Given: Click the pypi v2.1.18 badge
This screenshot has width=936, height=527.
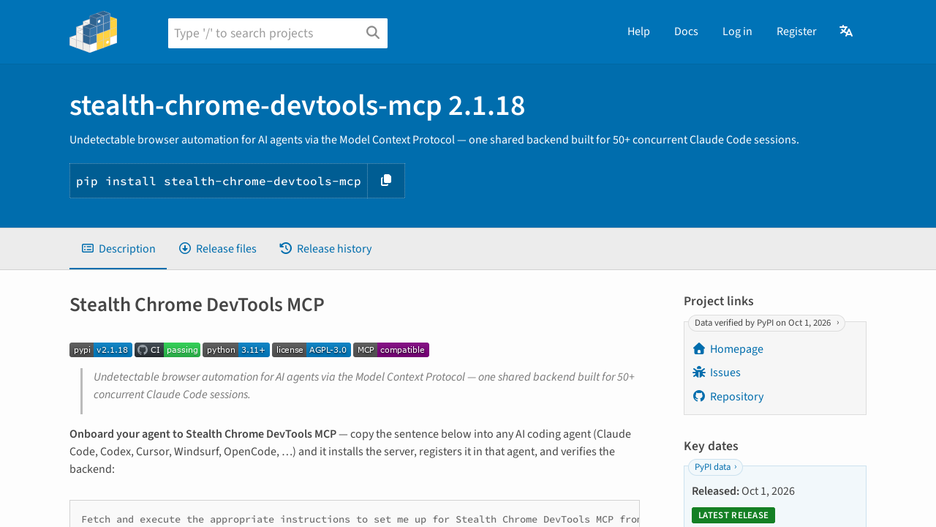Looking at the screenshot, I should (x=101, y=350).
